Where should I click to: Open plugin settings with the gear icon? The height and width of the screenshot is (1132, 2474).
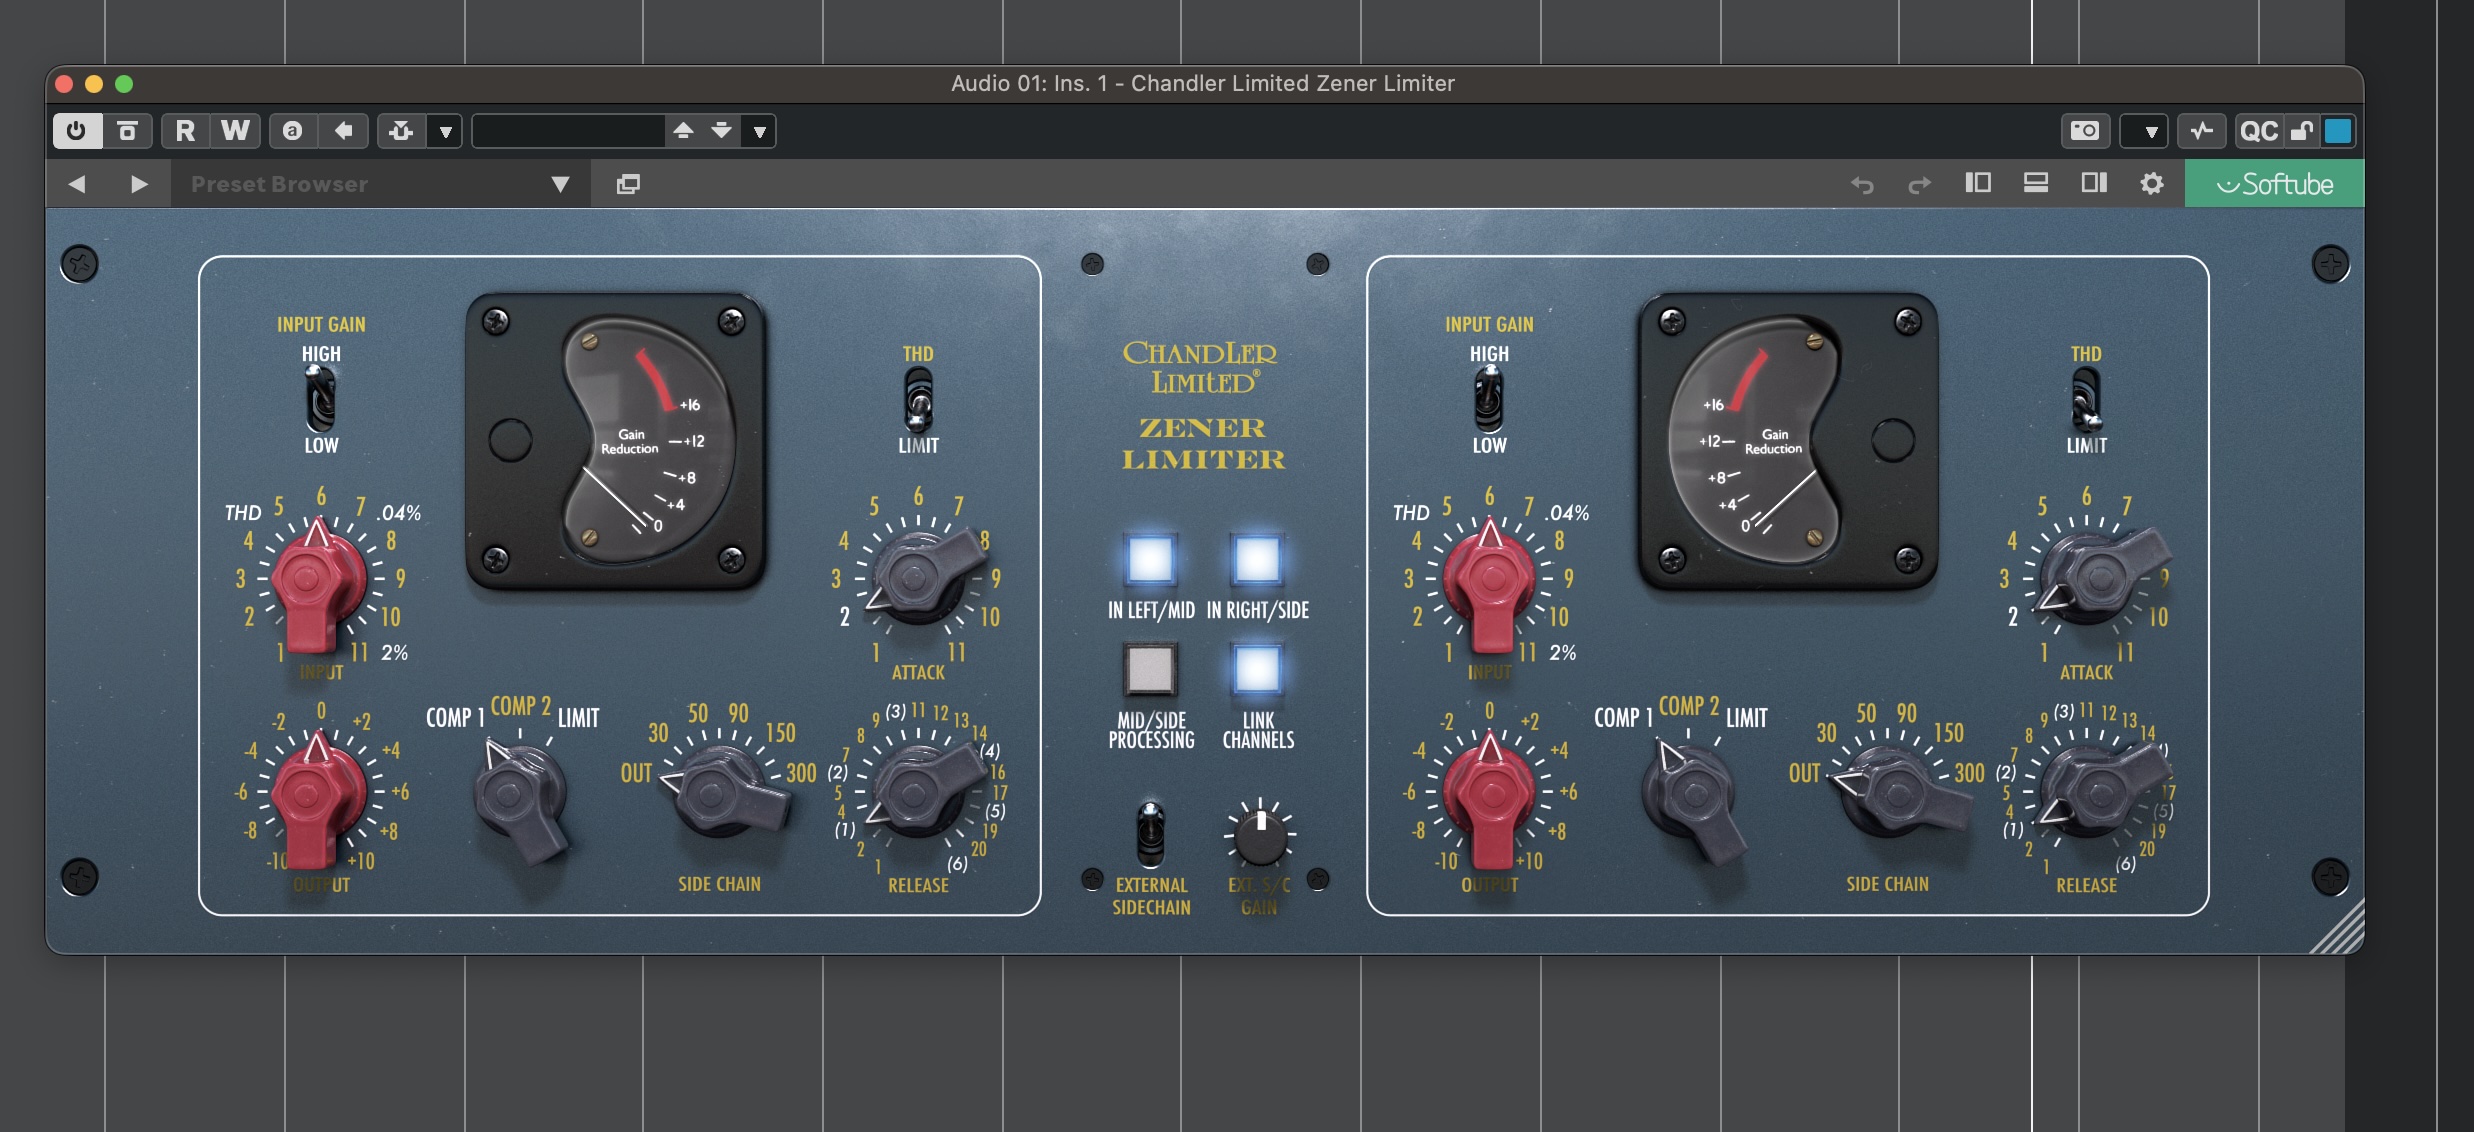point(2152,183)
